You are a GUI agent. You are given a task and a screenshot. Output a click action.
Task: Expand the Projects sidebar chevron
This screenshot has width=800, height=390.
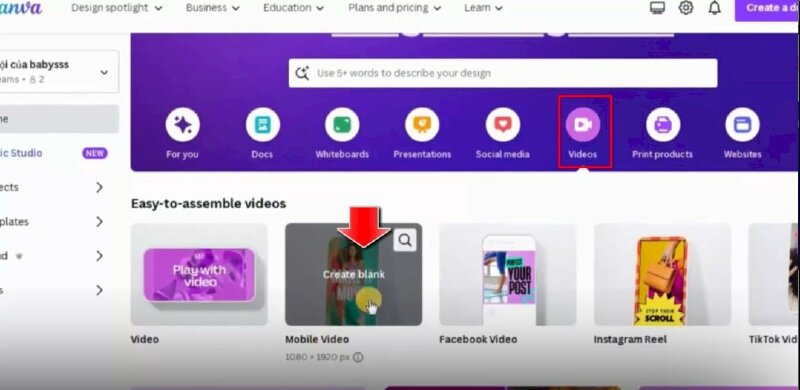click(x=99, y=187)
